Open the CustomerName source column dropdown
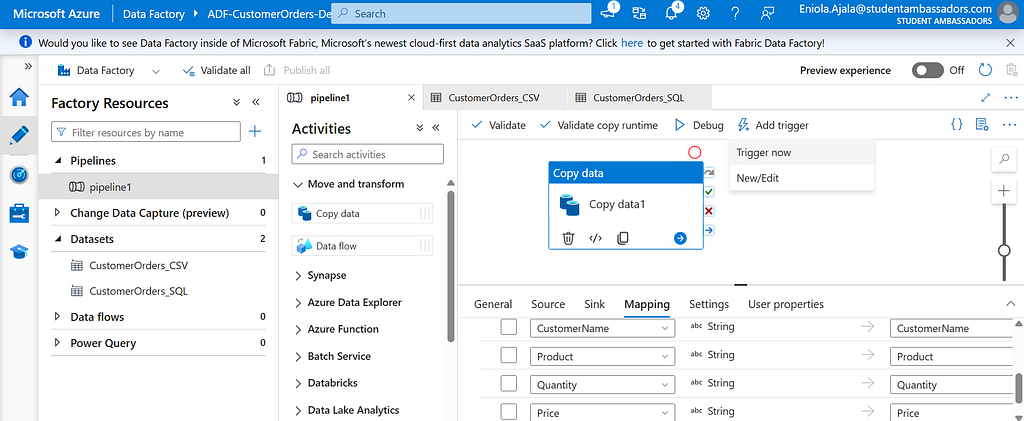This screenshot has width=1024, height=421. [602, 328]
